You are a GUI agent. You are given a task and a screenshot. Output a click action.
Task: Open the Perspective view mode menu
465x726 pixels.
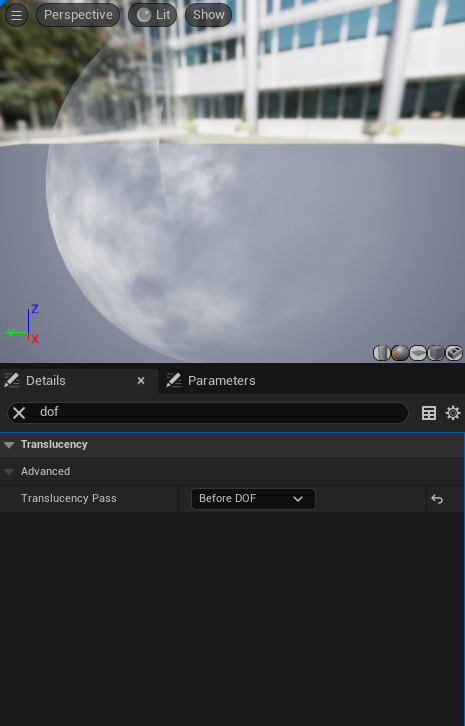(78, 15)
